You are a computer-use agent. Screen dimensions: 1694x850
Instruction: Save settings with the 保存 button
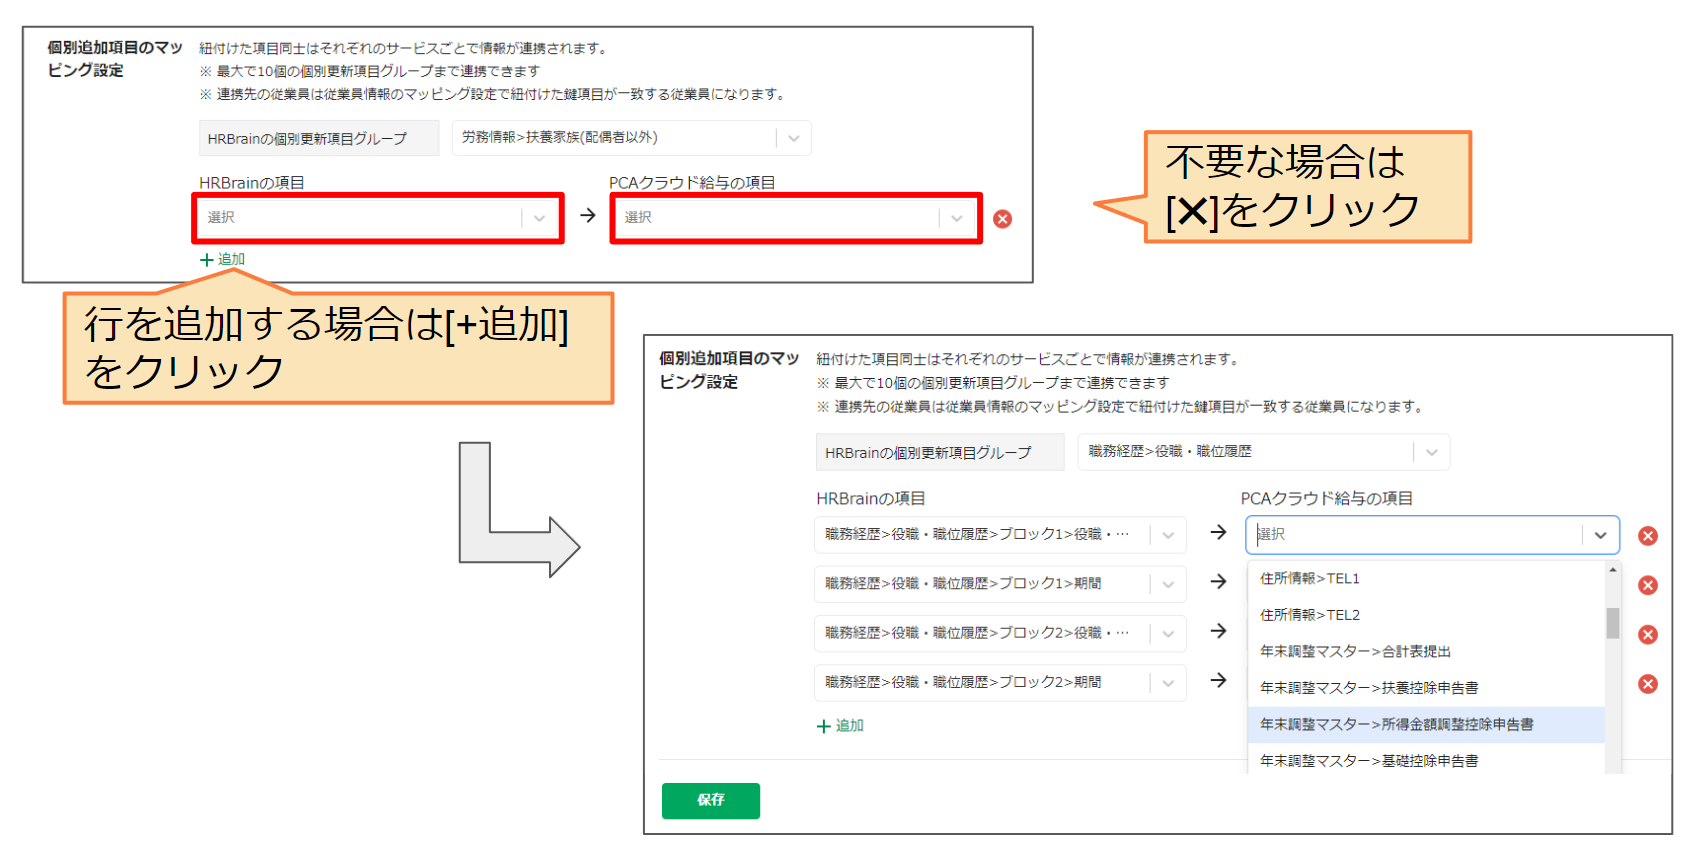pos(711,800)
